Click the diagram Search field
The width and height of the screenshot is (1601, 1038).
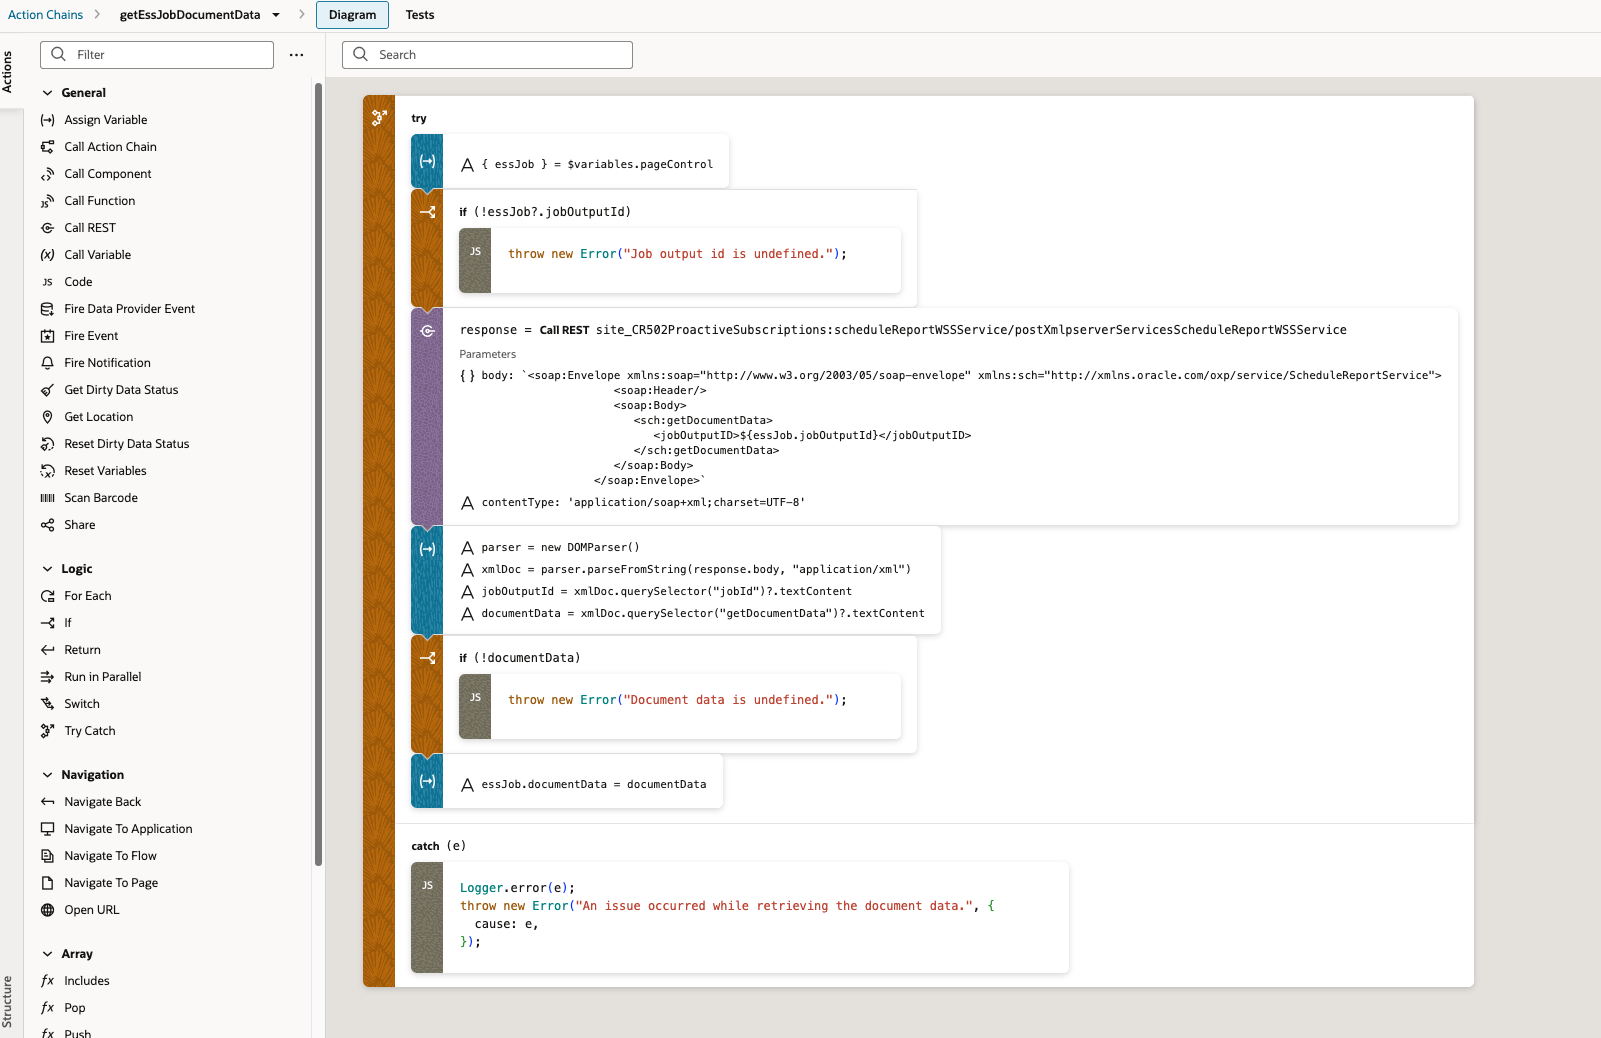click(500, 55)
